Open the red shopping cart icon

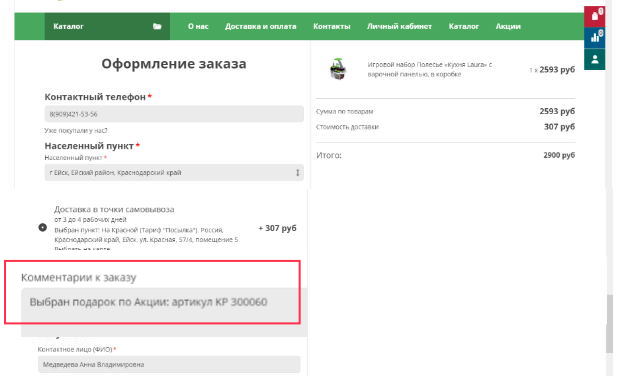[x=594, y=17]
